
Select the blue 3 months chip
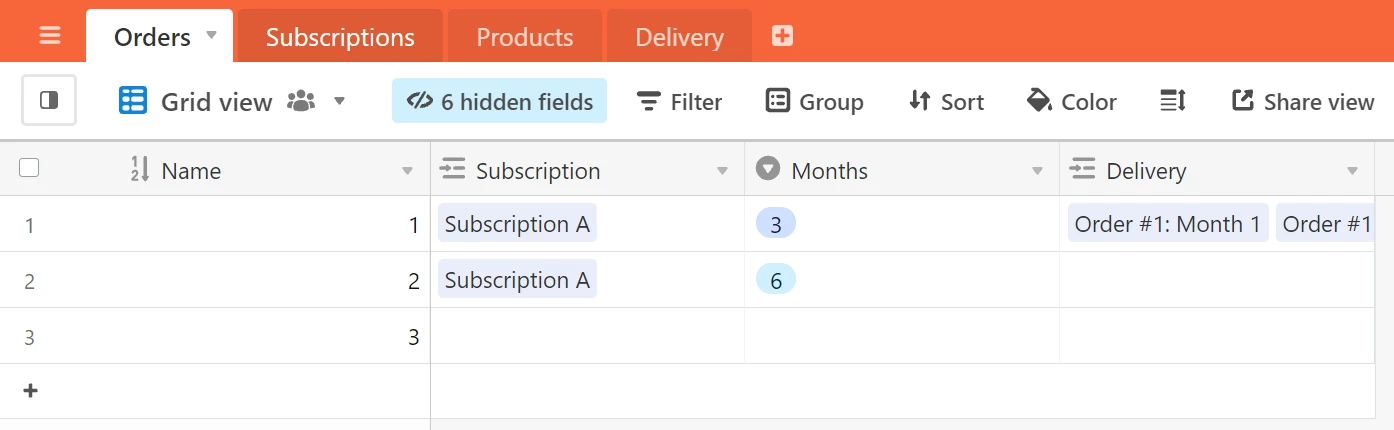pyautogui.click(x=776, y=224)
